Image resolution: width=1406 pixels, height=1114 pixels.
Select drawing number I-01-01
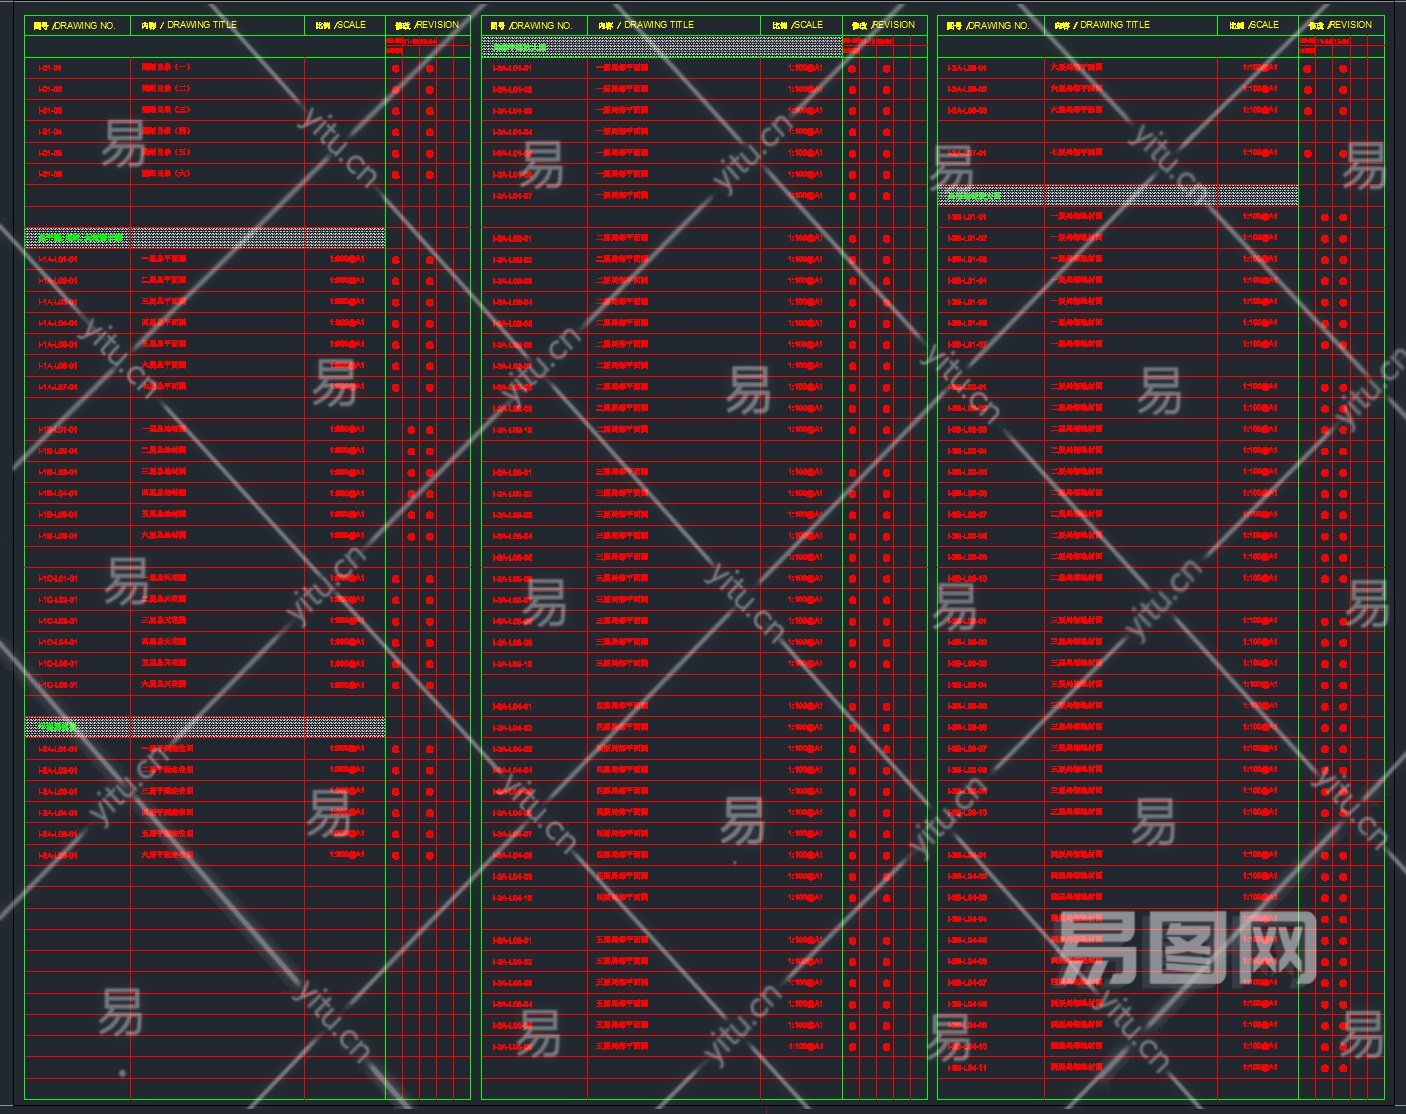(50, 68)
